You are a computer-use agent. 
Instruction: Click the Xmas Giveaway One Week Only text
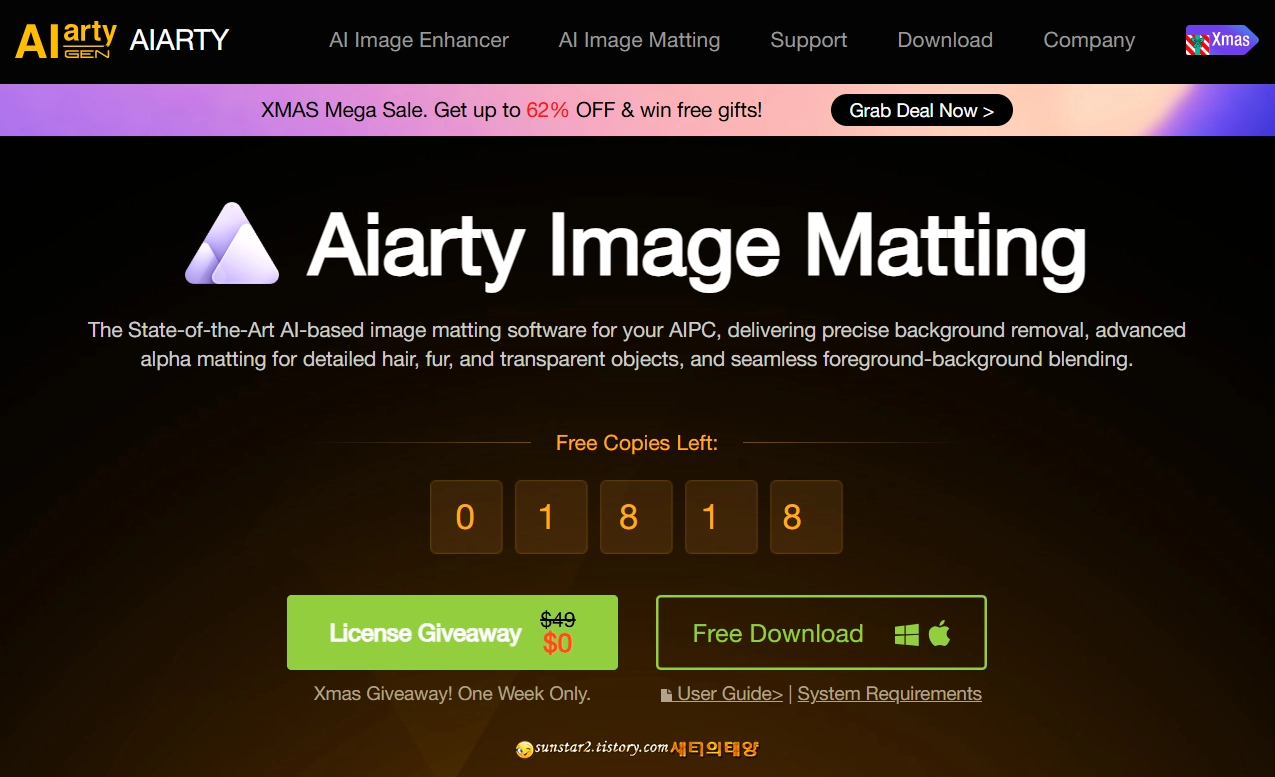click(452, 694)
